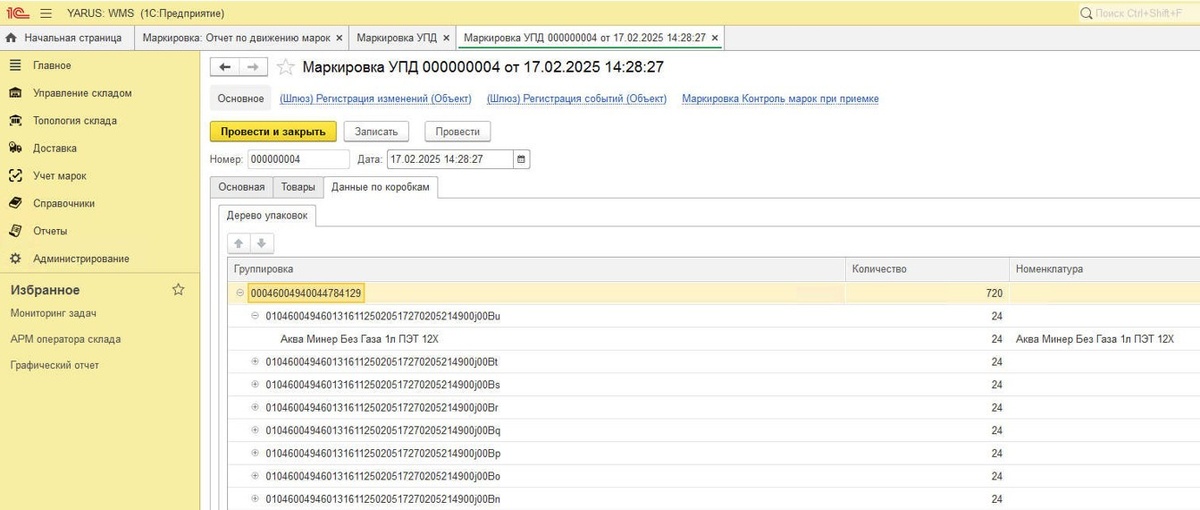This screenshot has width=1200, height=510.
Task: Close the Маркировка УПД 000000004 tab
Action: tap(714, 37)
